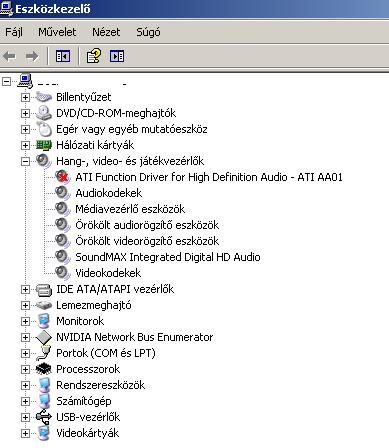Click the Videokártyák display icon
Screen dimensions: 389x448
coord(44,433)
